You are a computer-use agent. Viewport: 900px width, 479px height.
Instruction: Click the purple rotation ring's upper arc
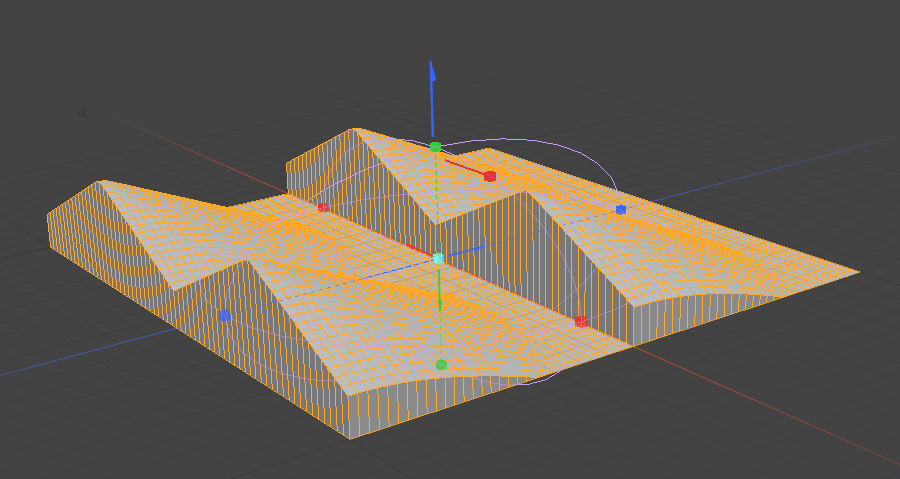[520, 140]
